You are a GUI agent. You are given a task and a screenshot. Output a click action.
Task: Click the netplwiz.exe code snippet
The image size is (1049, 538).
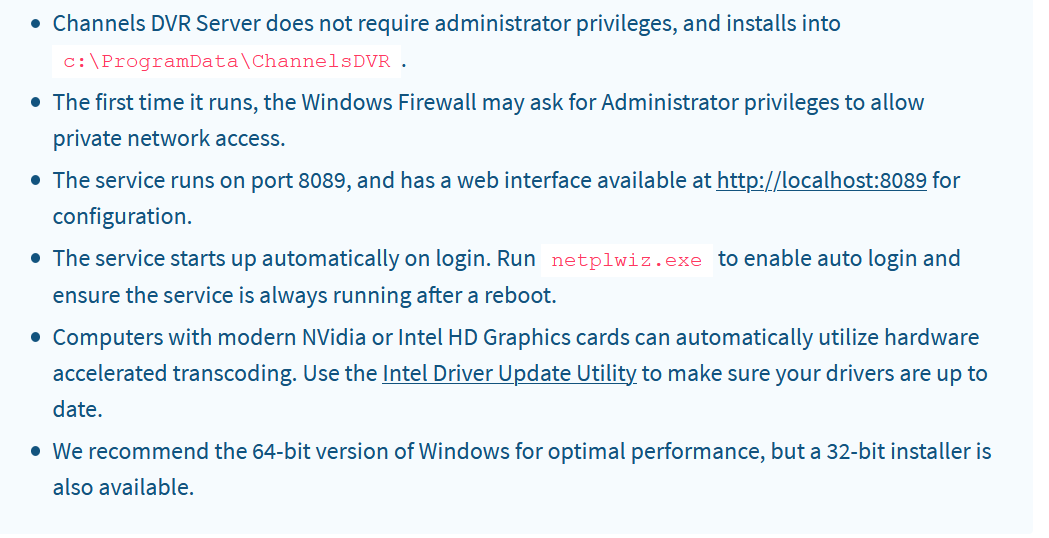[x=627, y=260]
